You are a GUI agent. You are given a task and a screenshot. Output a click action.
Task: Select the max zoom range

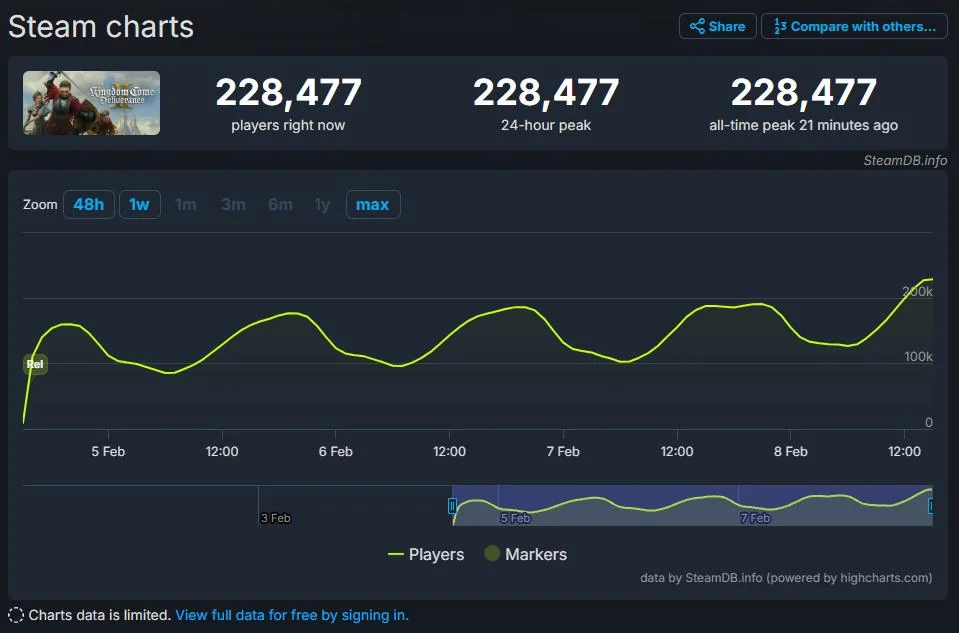(x=372, y=205)
